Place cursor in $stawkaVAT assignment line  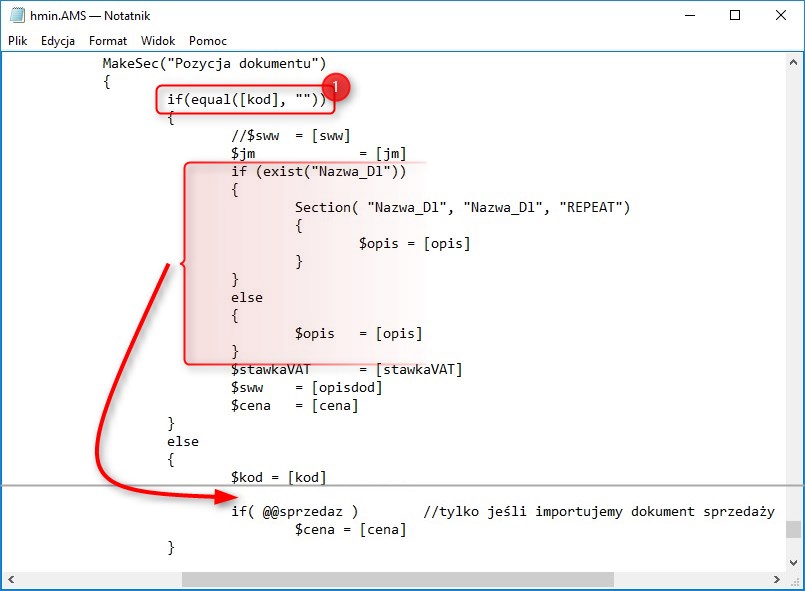(346, 369)
